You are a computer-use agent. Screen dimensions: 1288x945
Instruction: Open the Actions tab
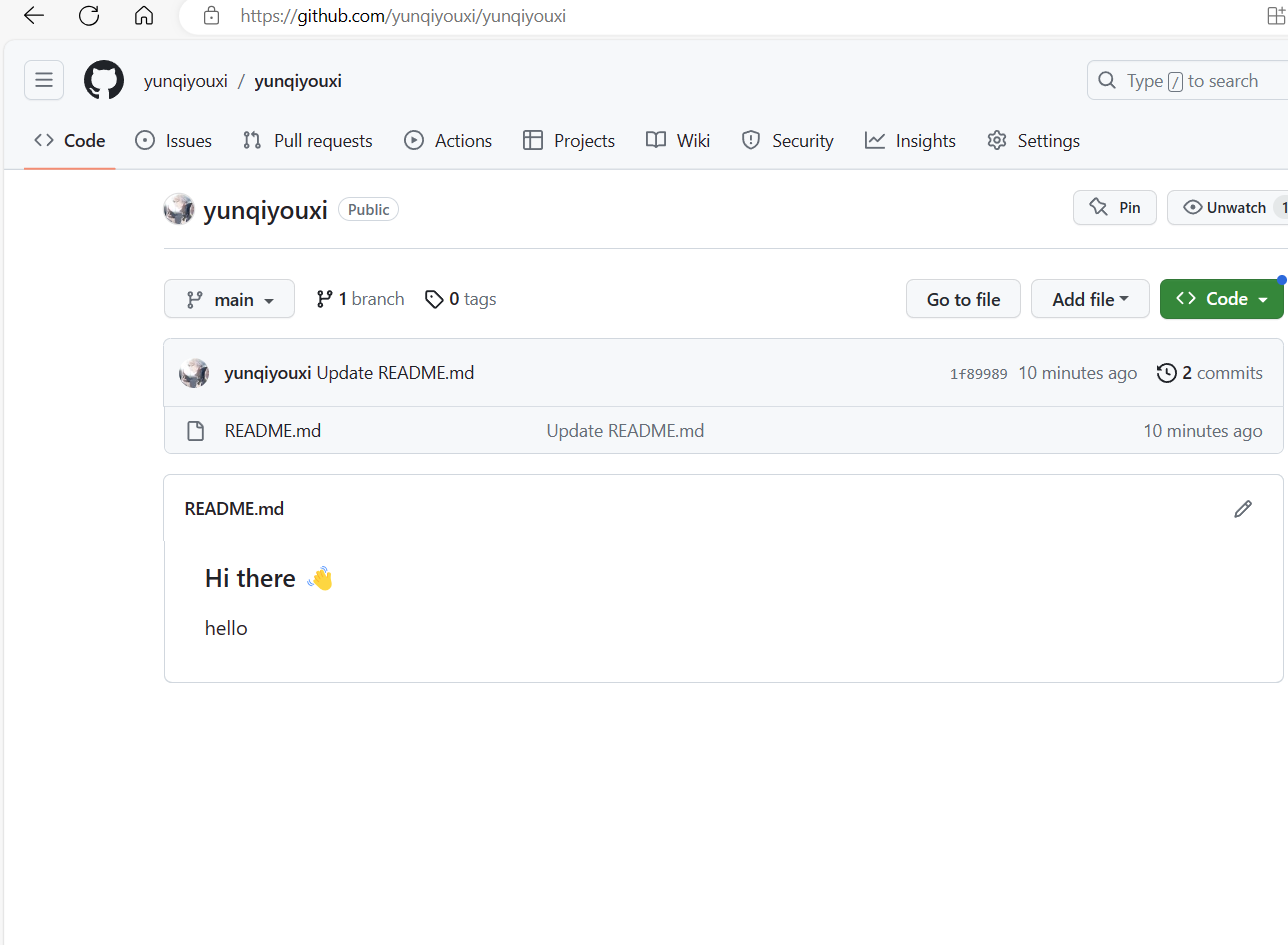[448, 141]
